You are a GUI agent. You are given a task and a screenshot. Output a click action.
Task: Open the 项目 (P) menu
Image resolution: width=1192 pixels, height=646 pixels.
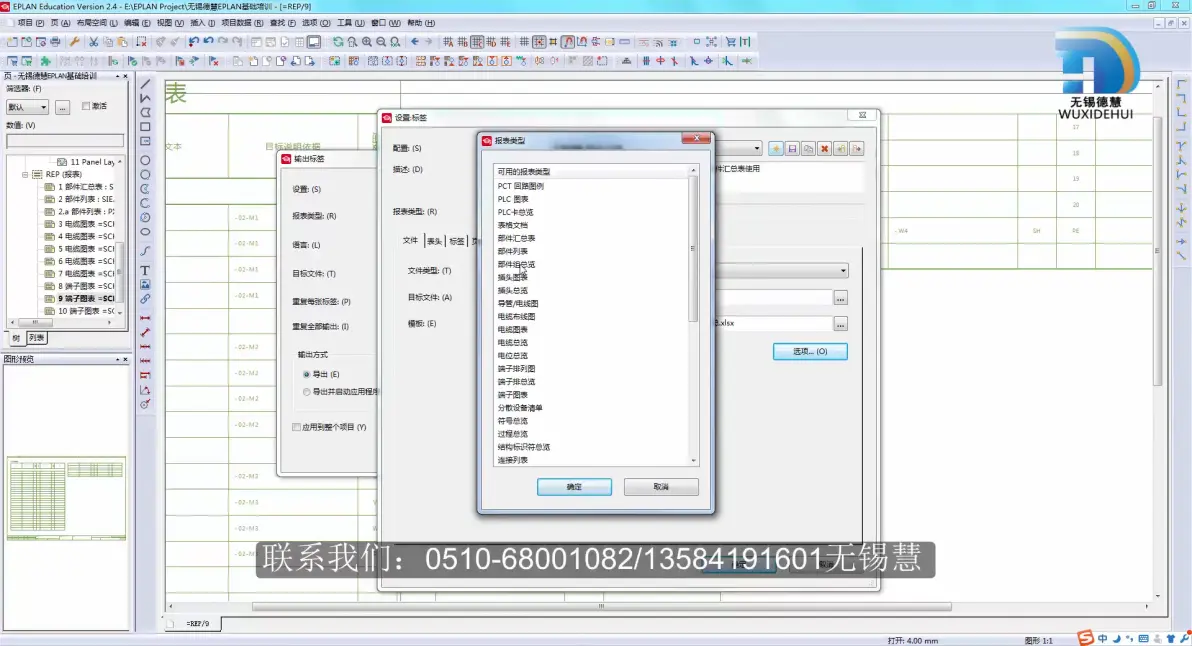(30, 23)
